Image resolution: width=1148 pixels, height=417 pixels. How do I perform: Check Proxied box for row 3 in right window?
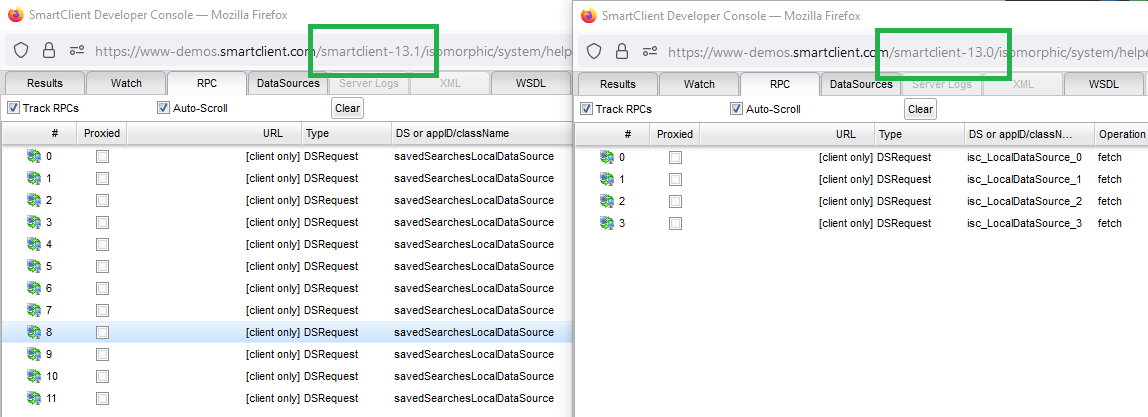pyautogui.click(x=675, y=223)
